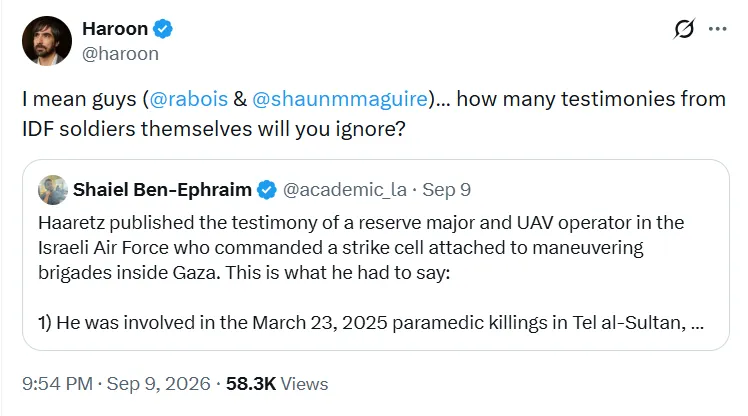748x416 pixels.
Task: Open Shaiel Ben-Ephraim's small avatar
Action: tap(52, 190)
